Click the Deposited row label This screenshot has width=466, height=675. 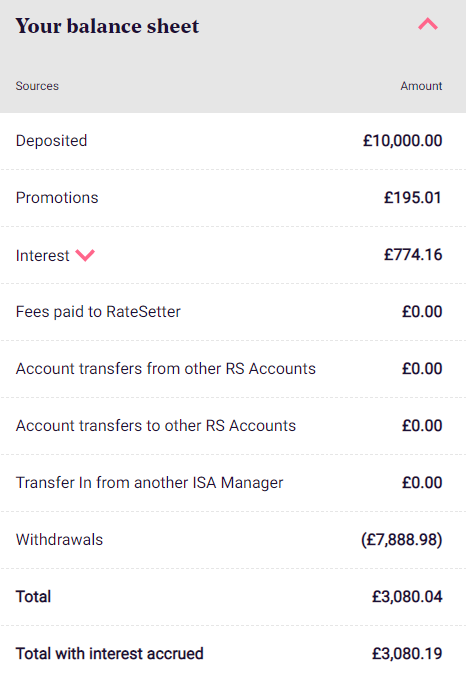coord(51,141)
